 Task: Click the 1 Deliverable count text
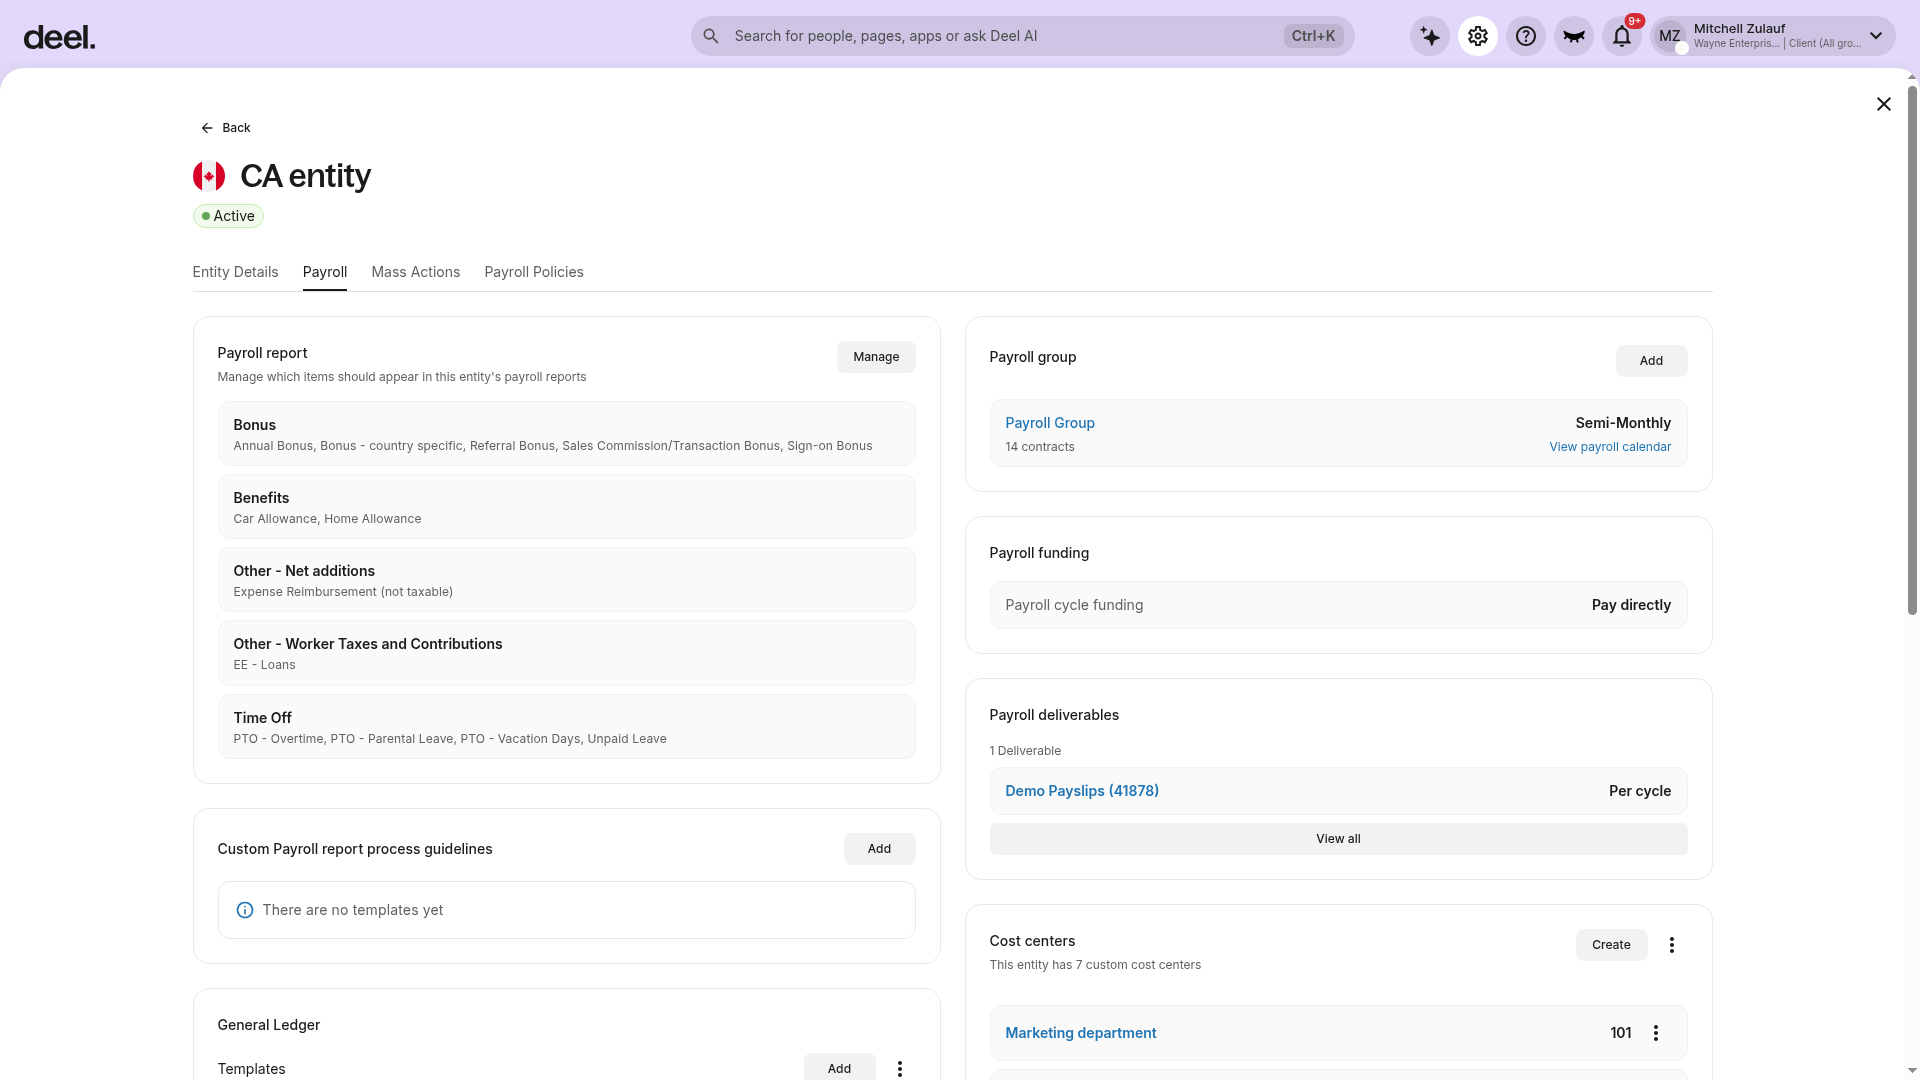point(1025,751)
